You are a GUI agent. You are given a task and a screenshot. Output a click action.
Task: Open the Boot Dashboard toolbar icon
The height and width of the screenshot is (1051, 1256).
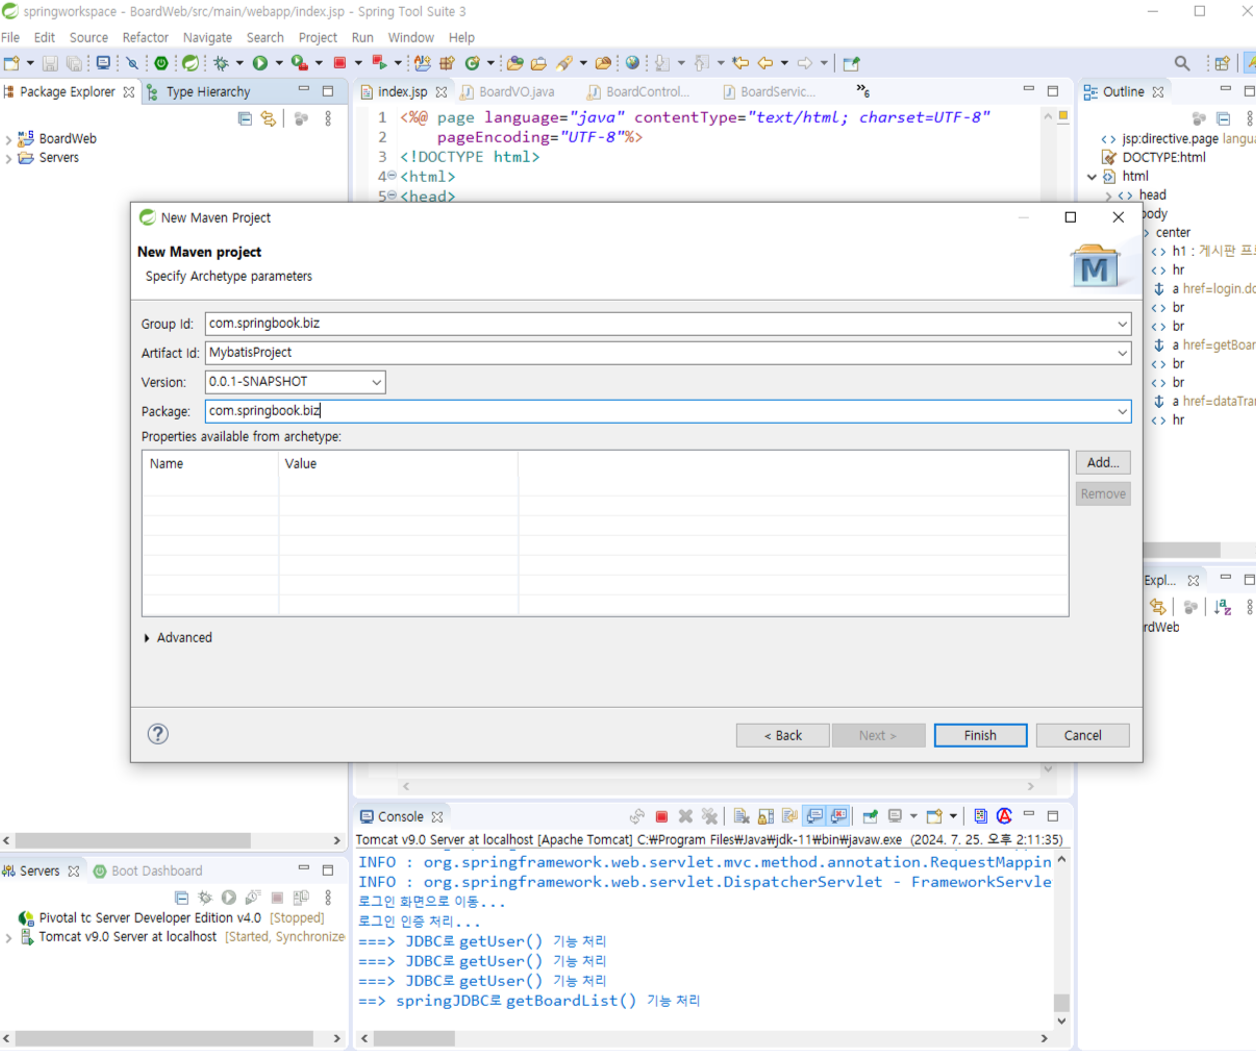coord(161,63)
